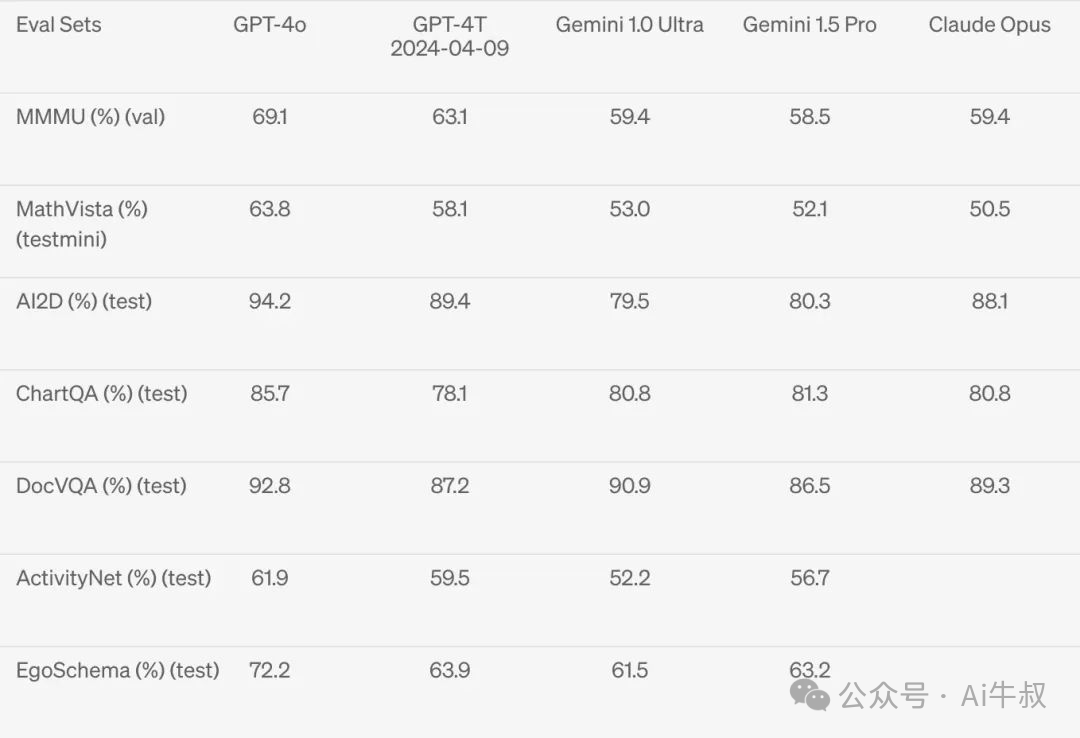Click the Gemini 1.5 Pro header
Screen dimensions: 1080x738
coord(809,25)
